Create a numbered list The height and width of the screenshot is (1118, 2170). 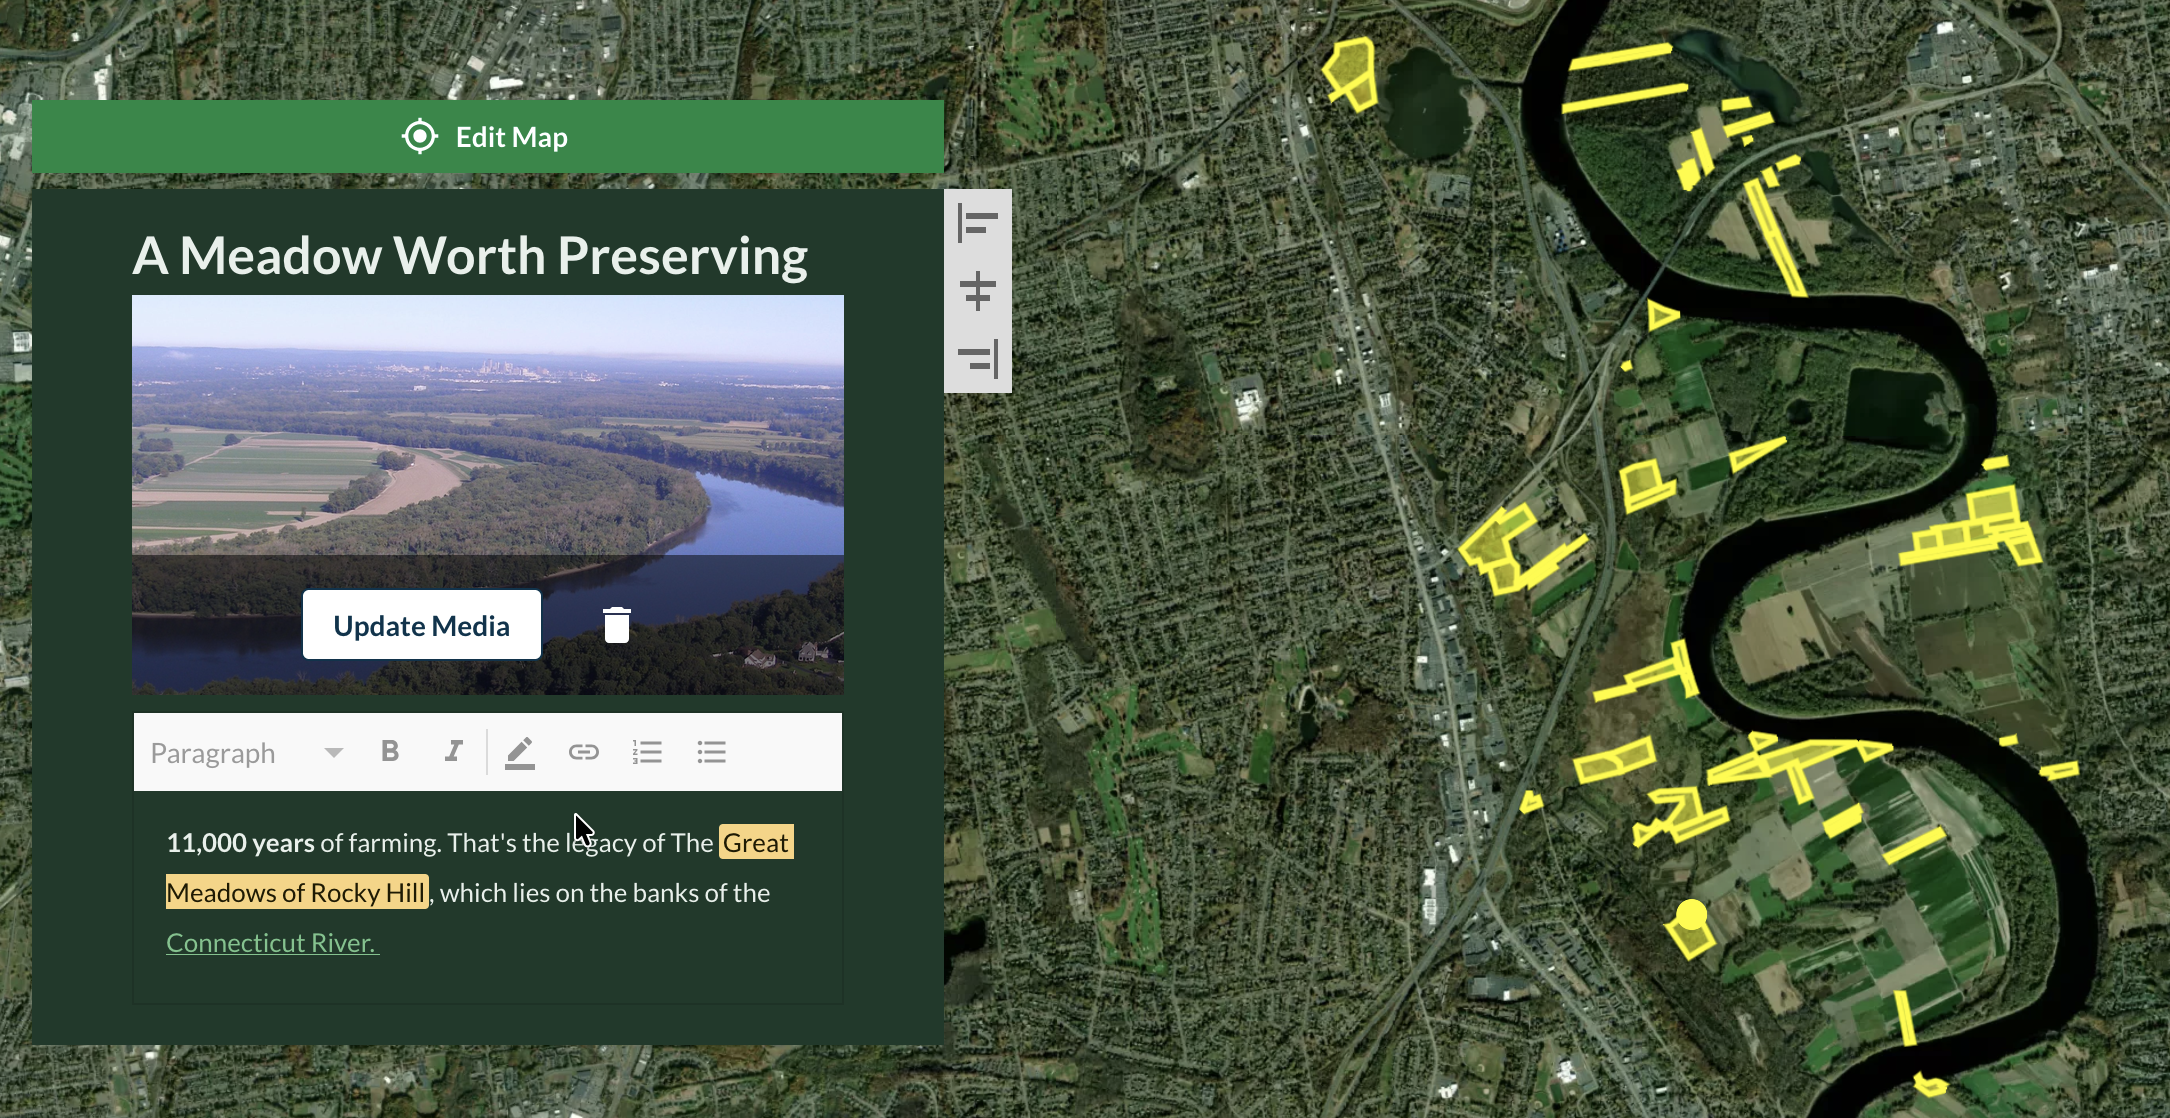point(647,752)
